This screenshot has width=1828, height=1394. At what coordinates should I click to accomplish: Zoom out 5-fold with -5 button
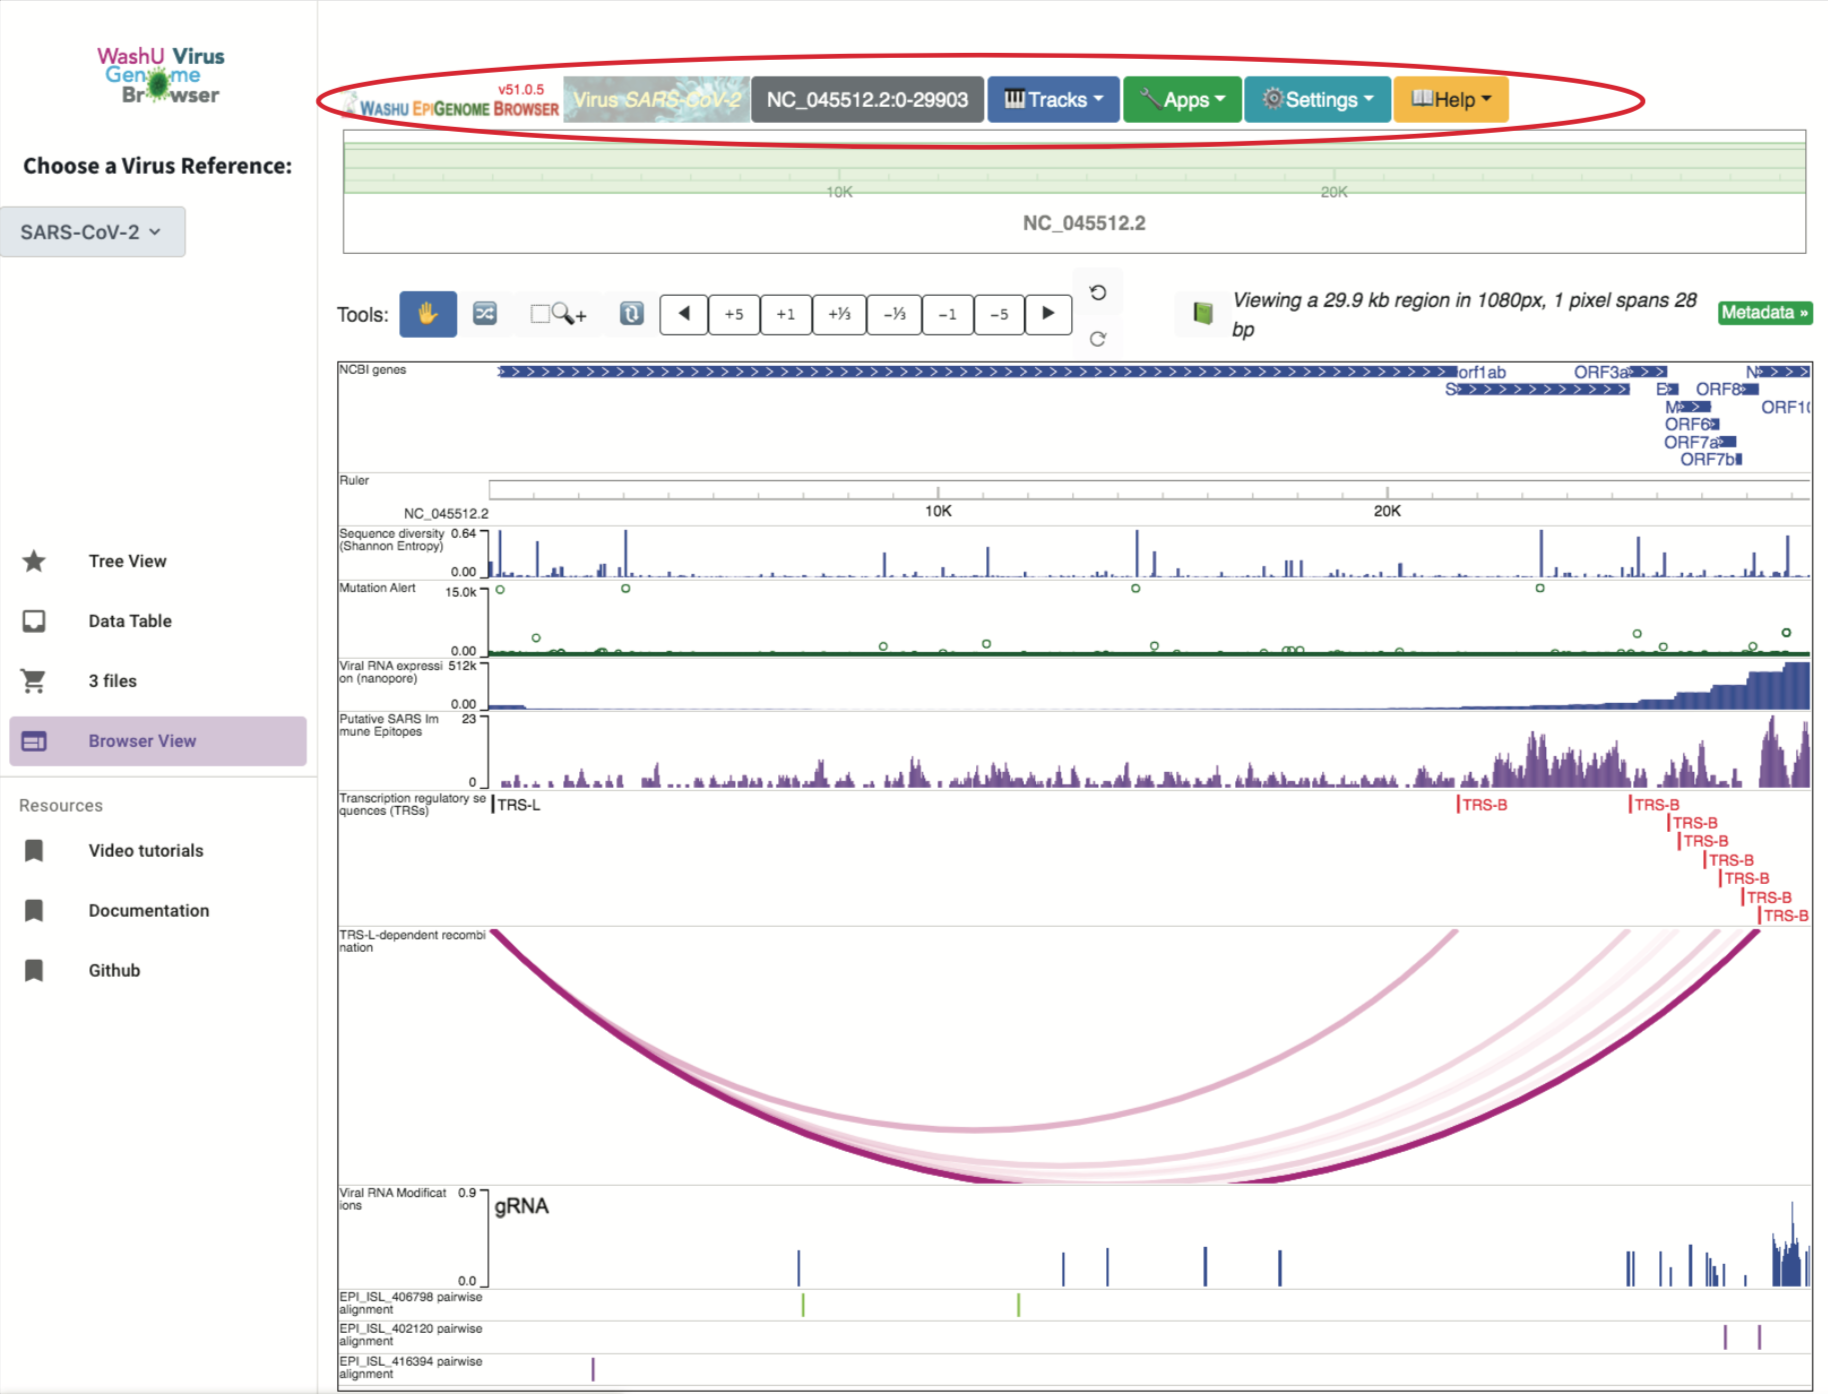(999, 314)
